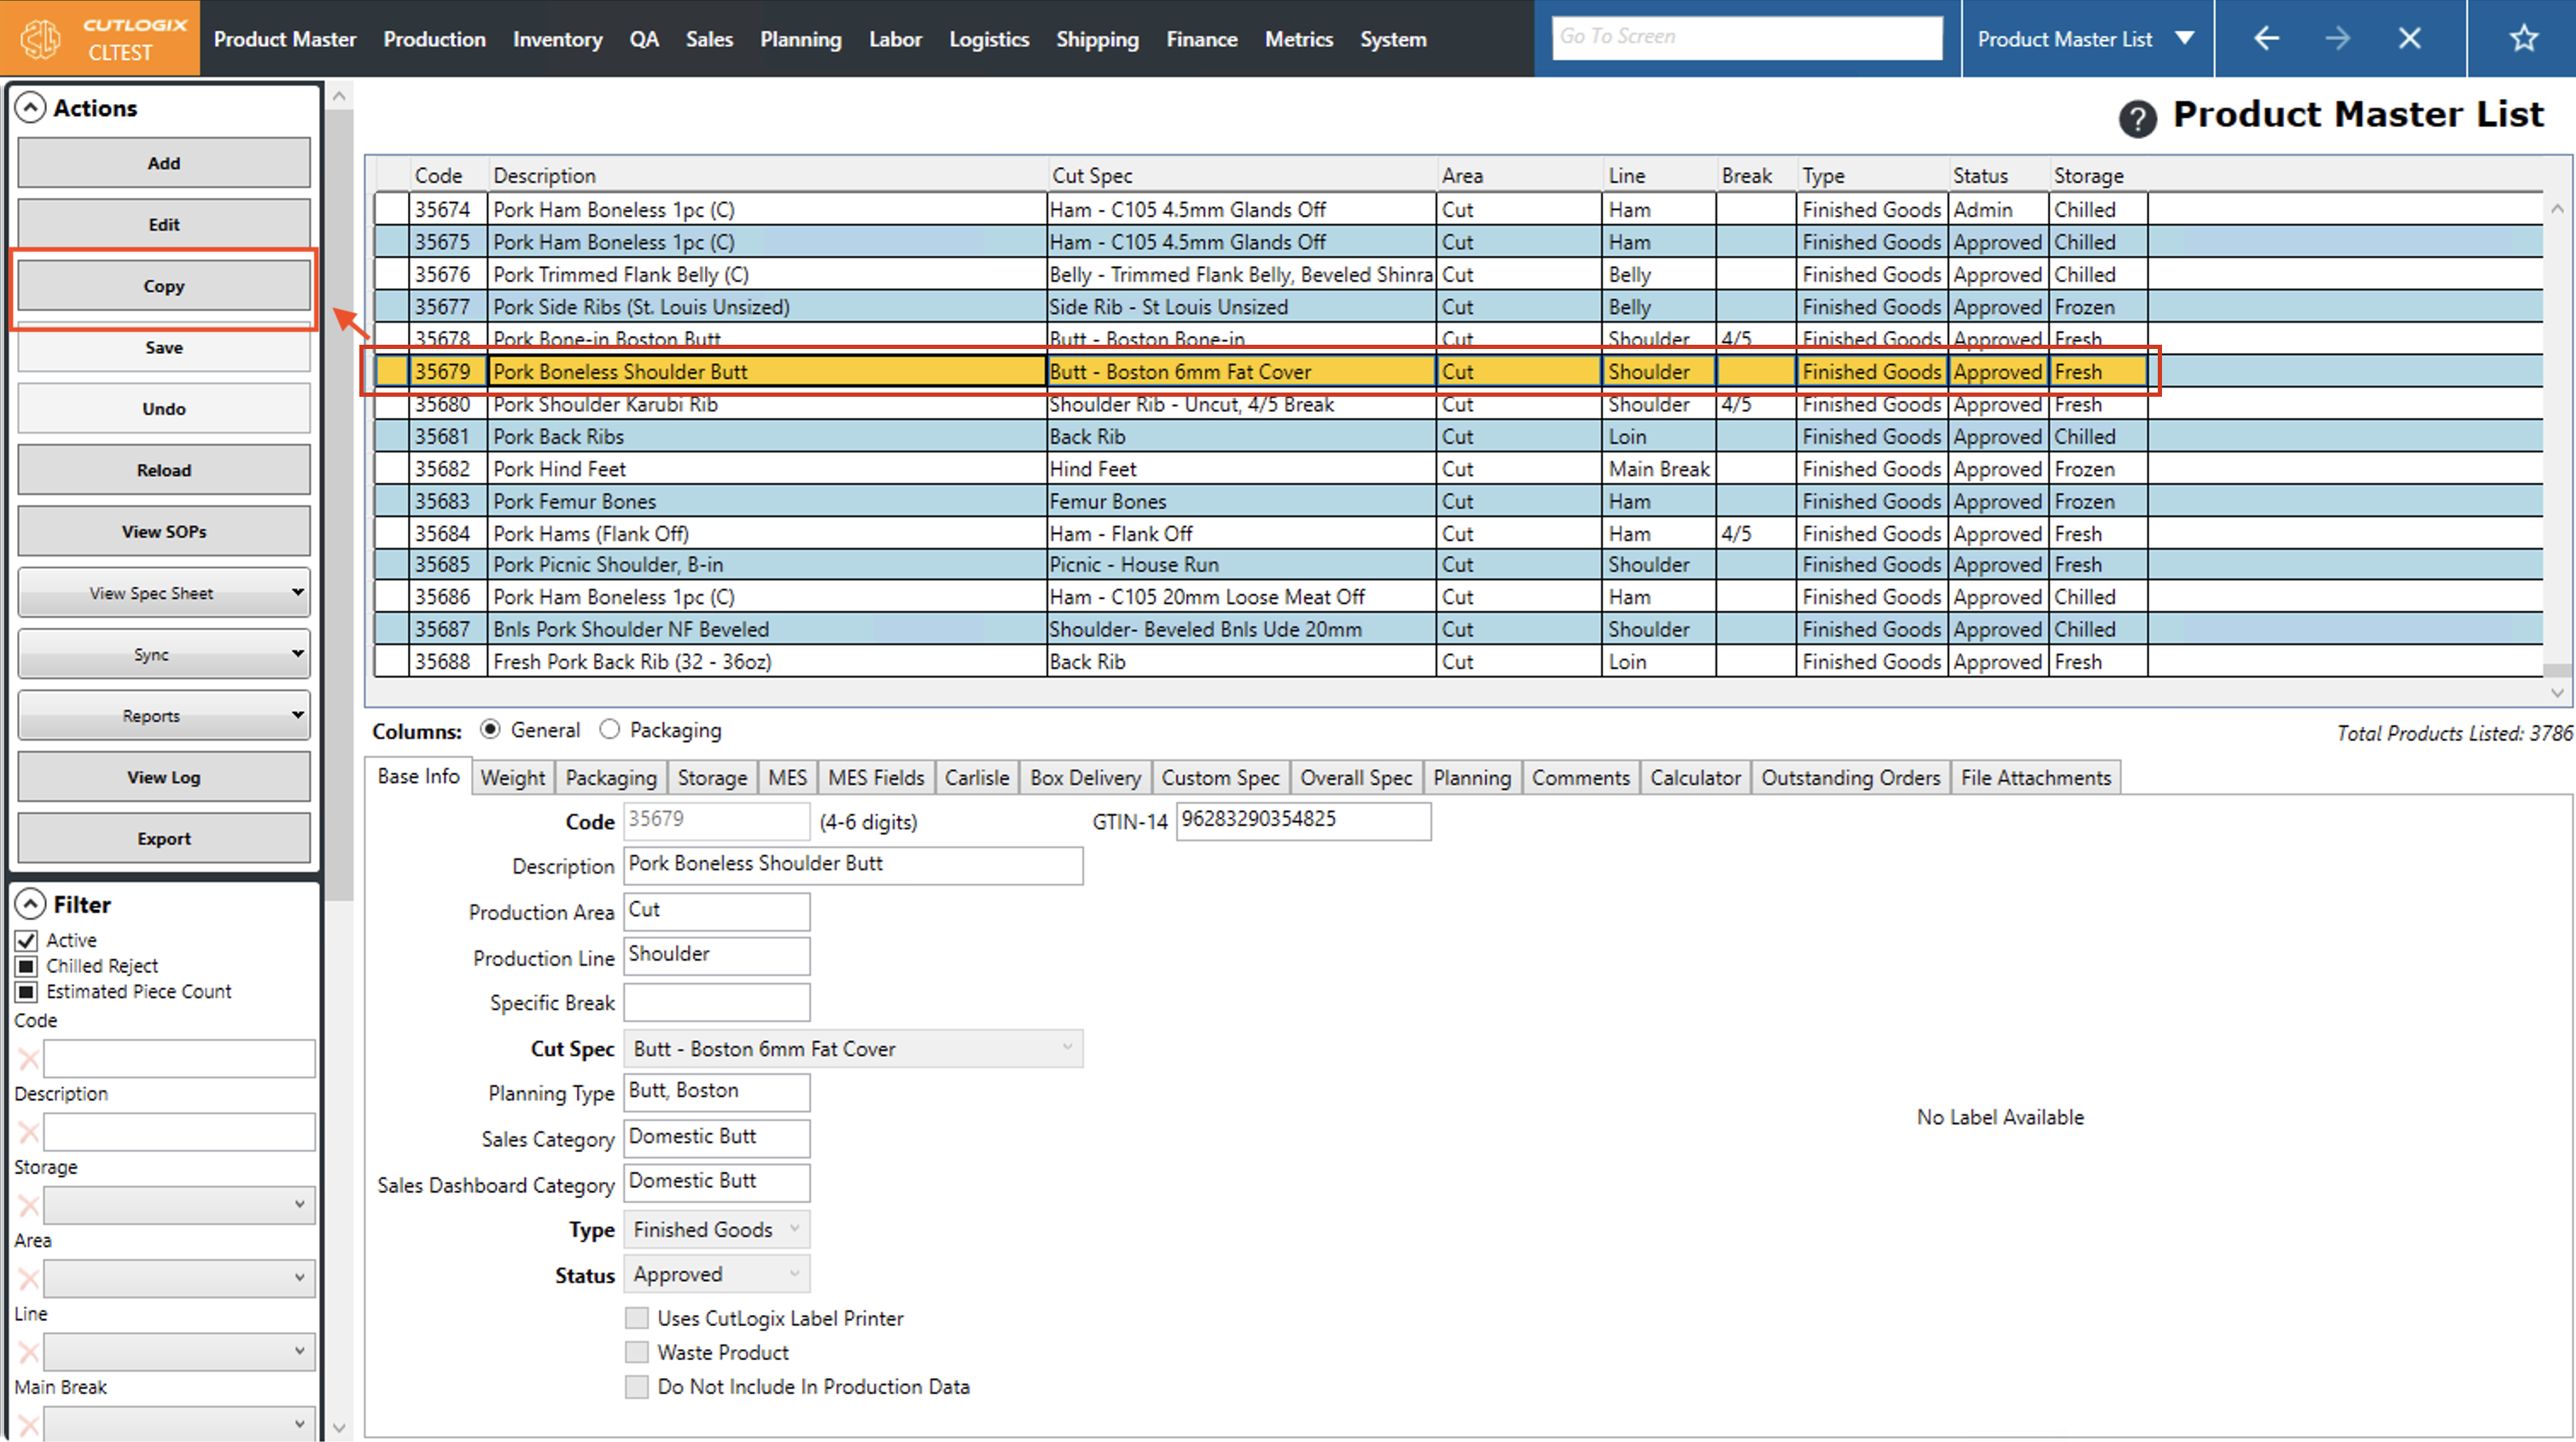Open the View Spec Sheet dropdown
Screen dimensions: 2576x1442
click(164, 593)
